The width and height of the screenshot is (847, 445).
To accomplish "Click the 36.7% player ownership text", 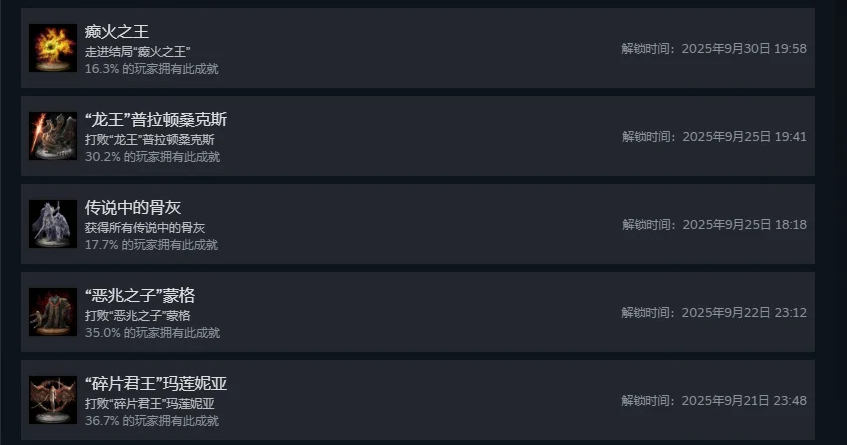I will tap(152, 421).
